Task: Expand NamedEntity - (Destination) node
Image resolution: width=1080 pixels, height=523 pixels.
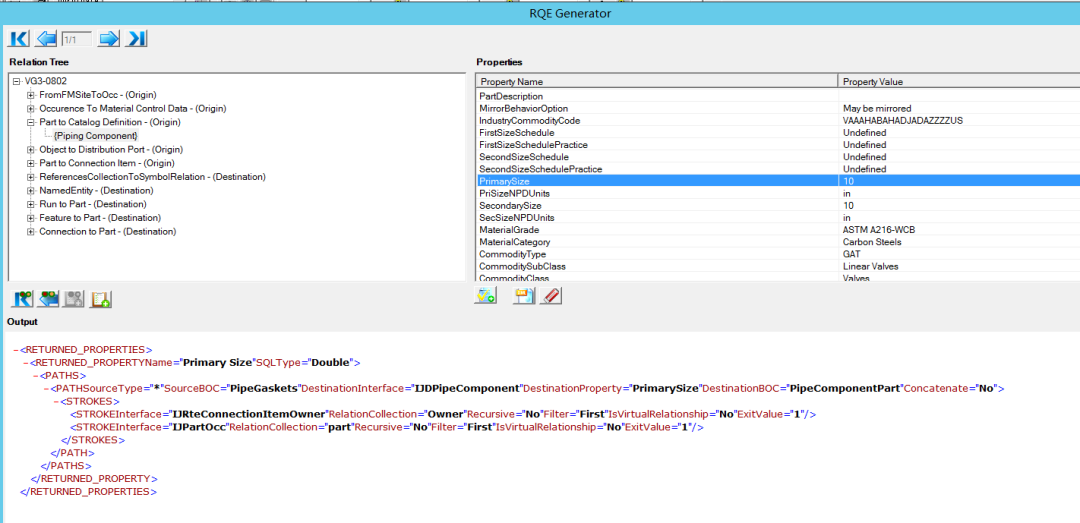Action: tap(30, 191)
